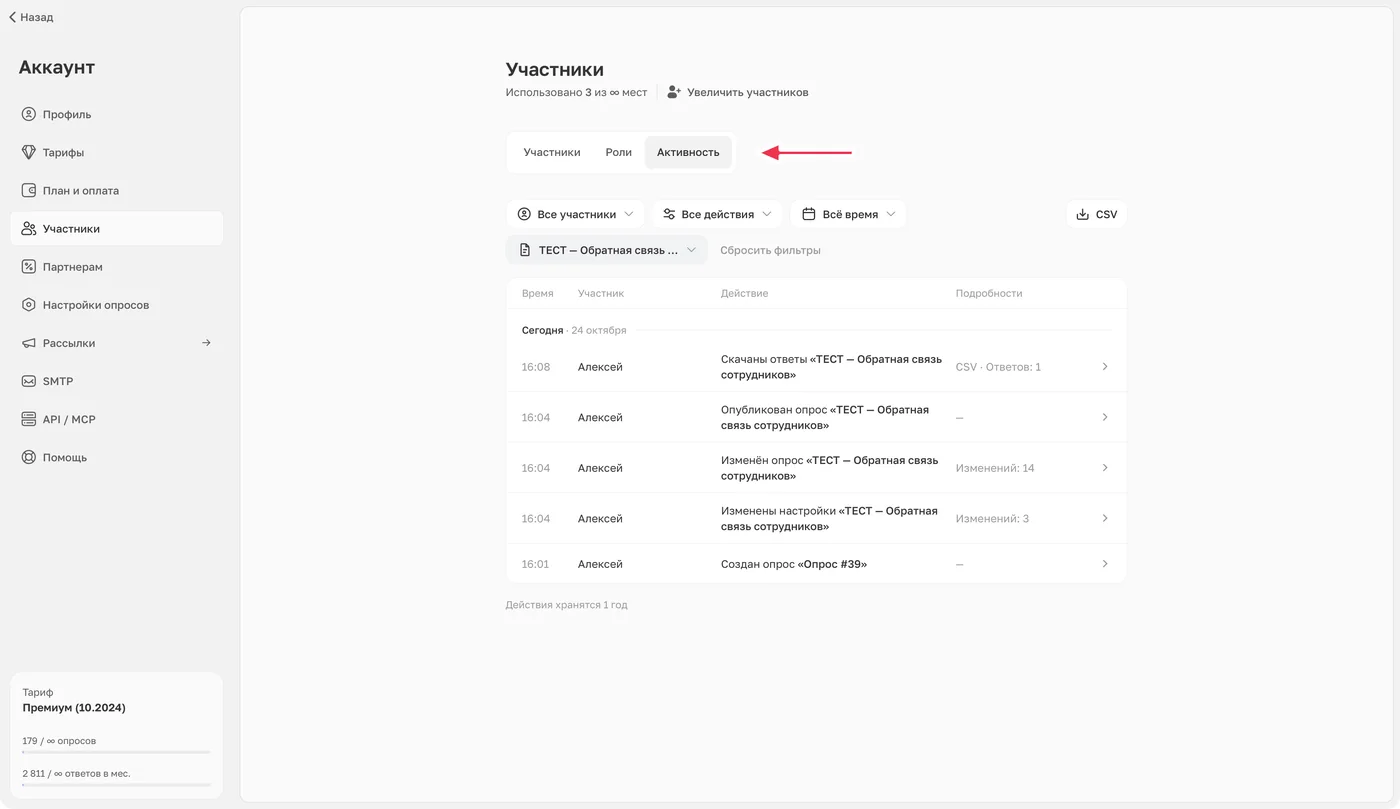The height and width of the screenshot is (809, 1400).
Task: Click the ответов в мес. progress bar
Action: [116, 785]
